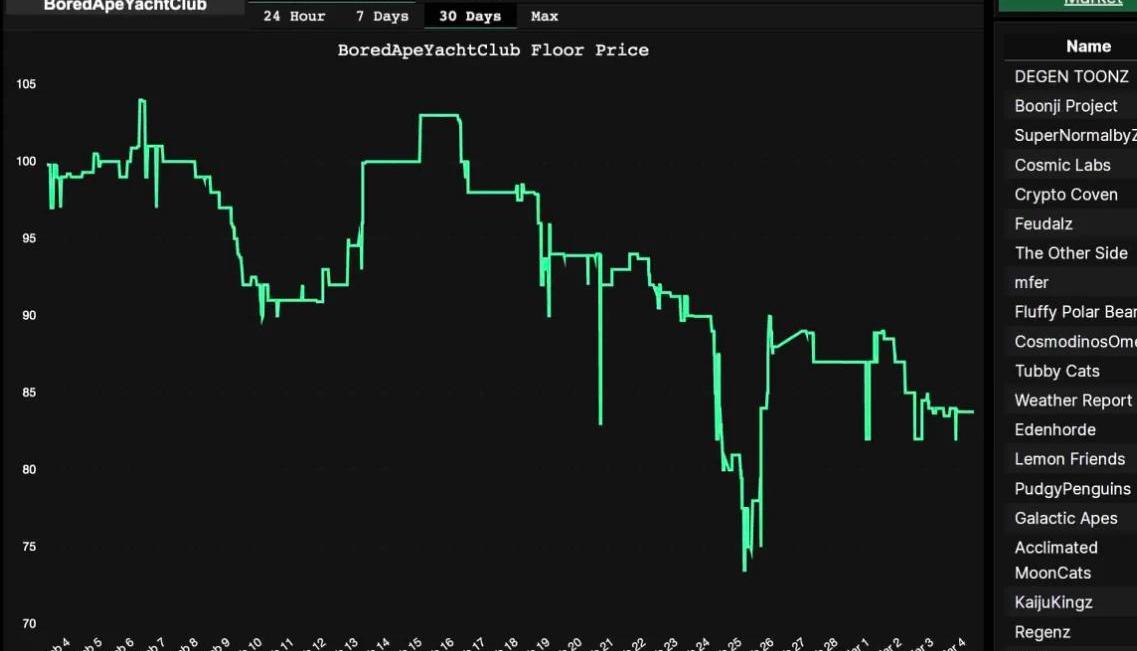Open DEGEN TOONZ collection in list
The image size is (1137, 651).
click(x=1071, y=76)
